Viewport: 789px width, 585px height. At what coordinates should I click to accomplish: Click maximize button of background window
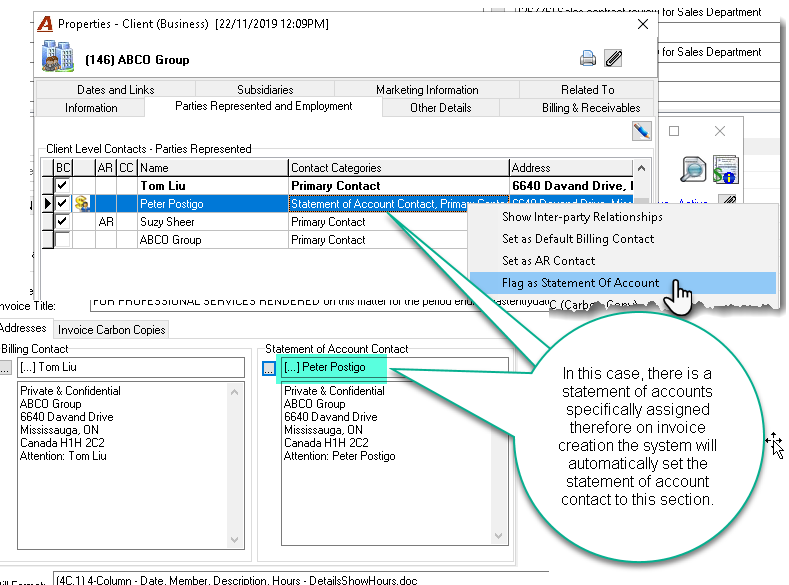coord(674,131)
